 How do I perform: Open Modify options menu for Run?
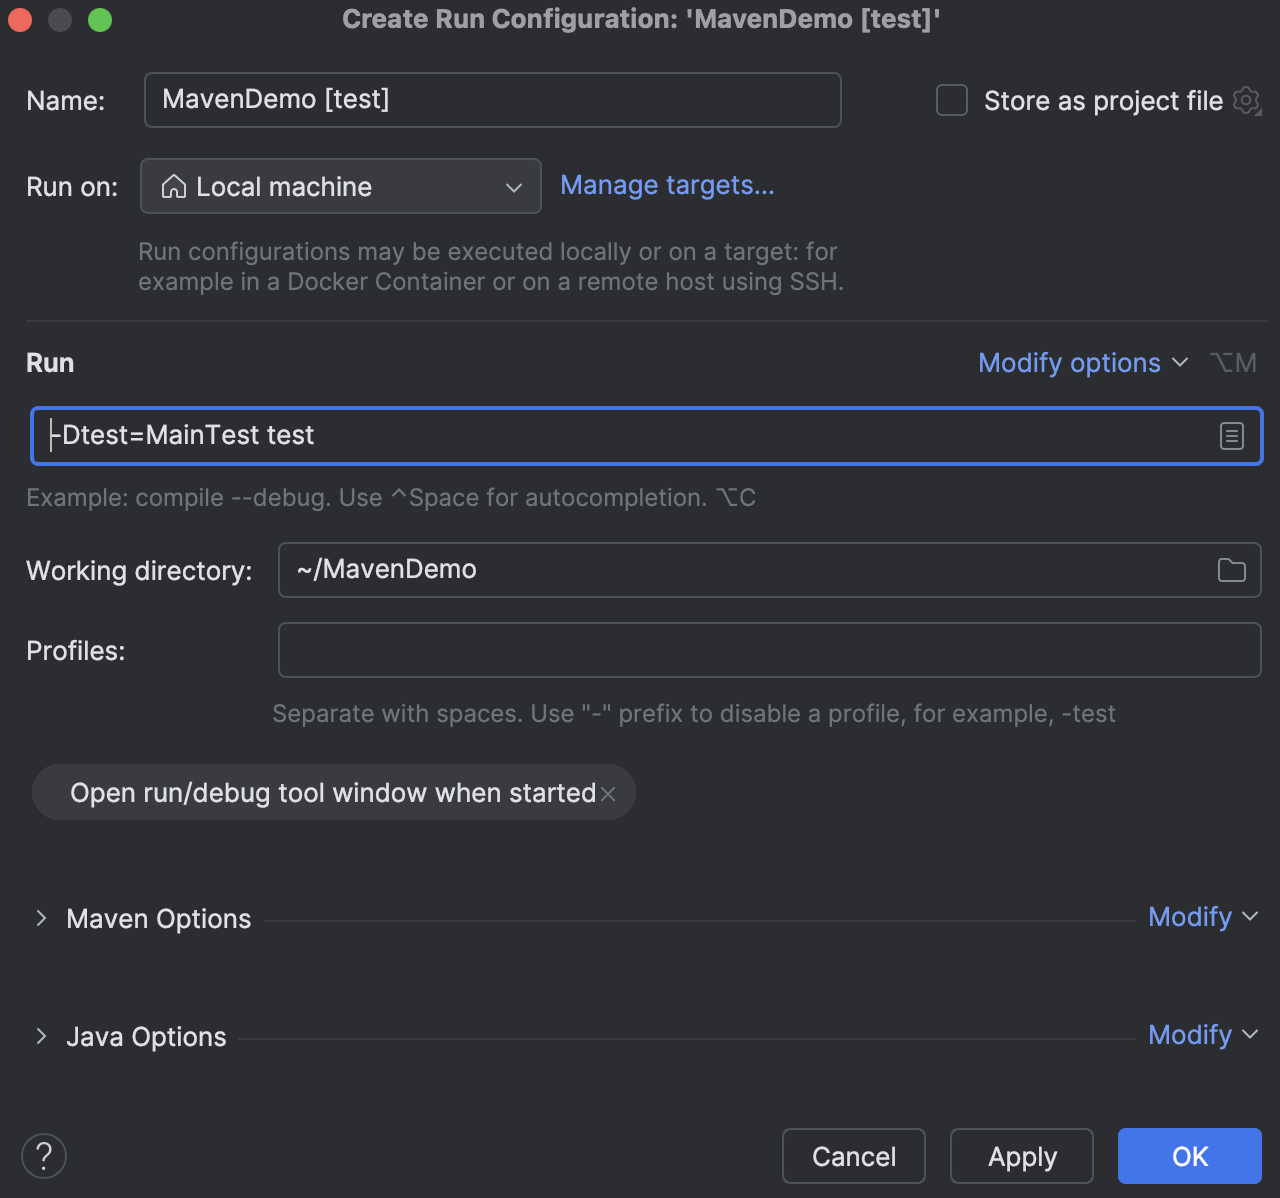tap(1069, 363)
